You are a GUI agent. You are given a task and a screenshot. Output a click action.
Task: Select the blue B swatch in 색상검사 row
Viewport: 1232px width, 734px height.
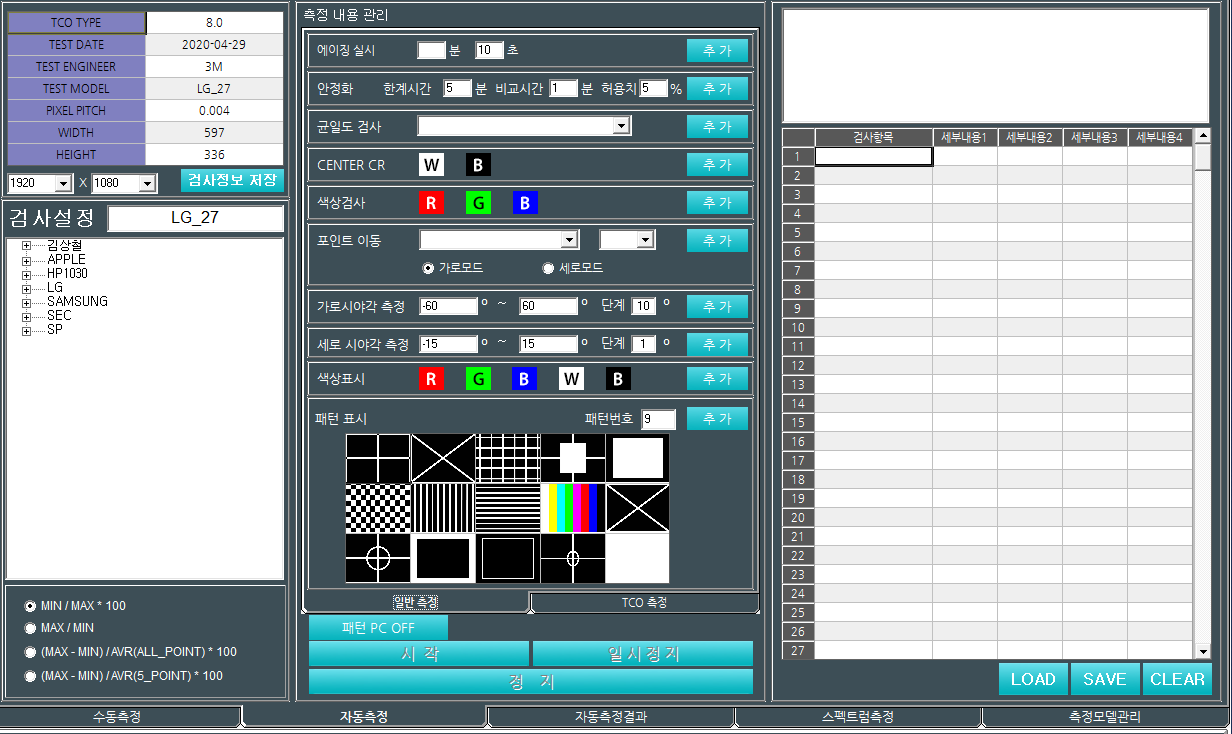click(526, 203)
